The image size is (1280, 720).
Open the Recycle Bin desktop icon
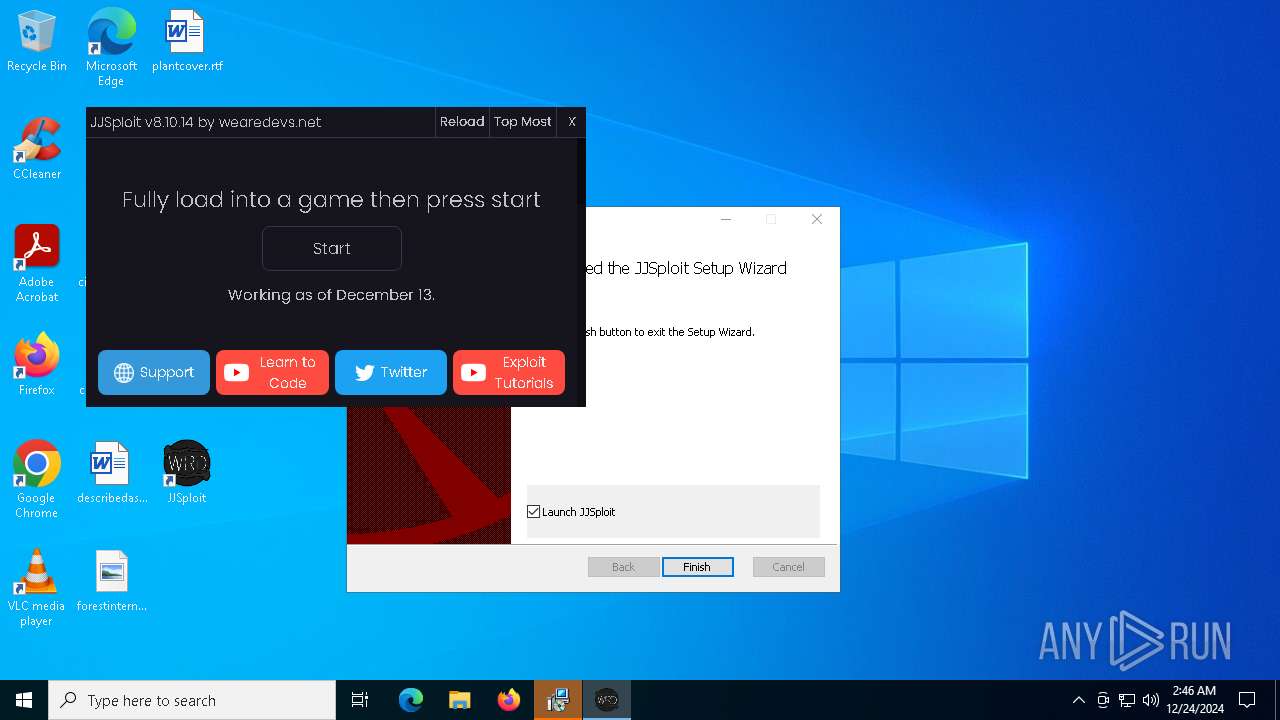click(x=37, y=42)
